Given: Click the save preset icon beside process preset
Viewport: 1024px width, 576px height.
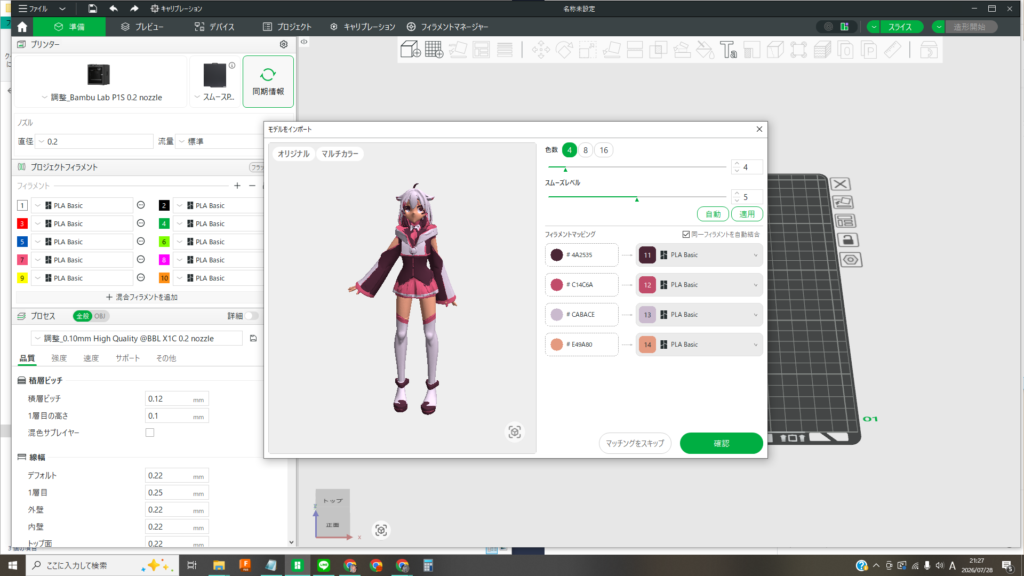Looking at the screenshot, I should pyautogui.click(x=253, y=338).
